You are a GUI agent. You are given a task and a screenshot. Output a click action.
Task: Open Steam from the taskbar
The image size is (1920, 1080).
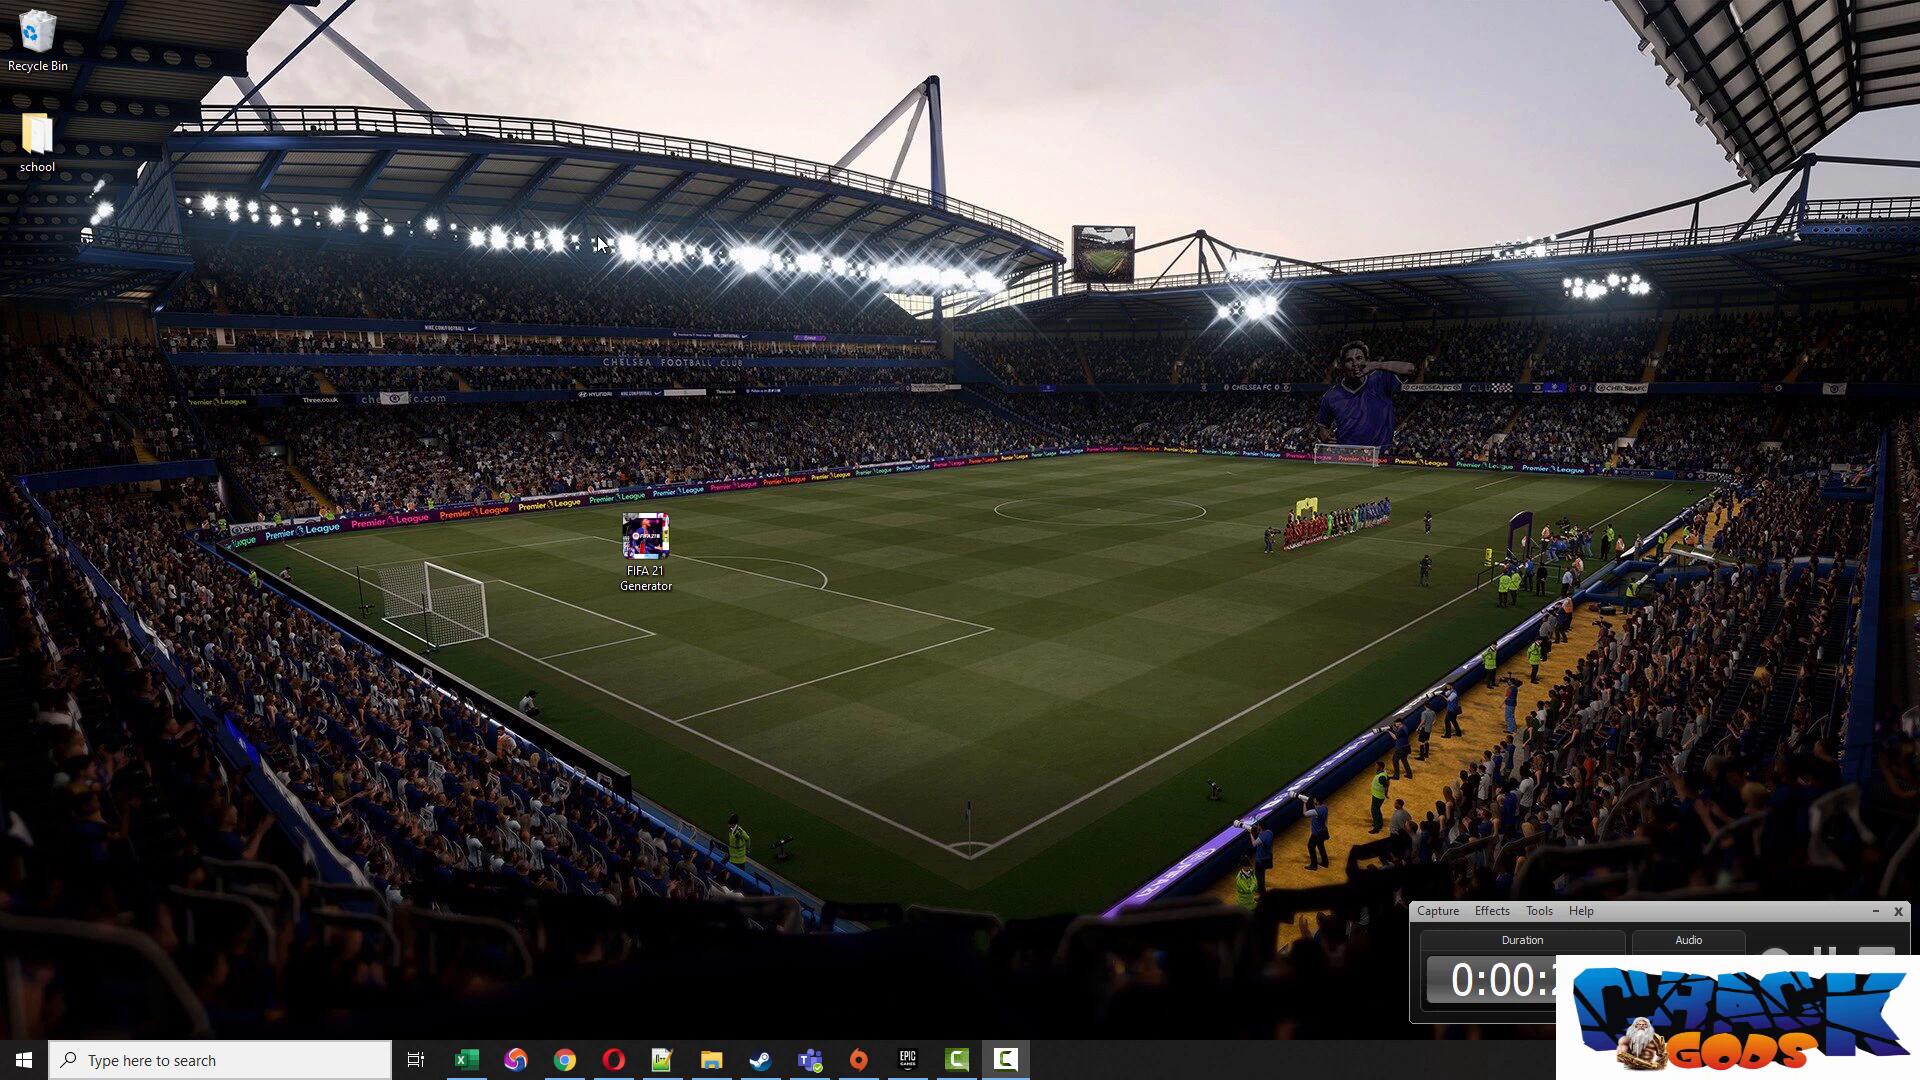pos(761,1060)
